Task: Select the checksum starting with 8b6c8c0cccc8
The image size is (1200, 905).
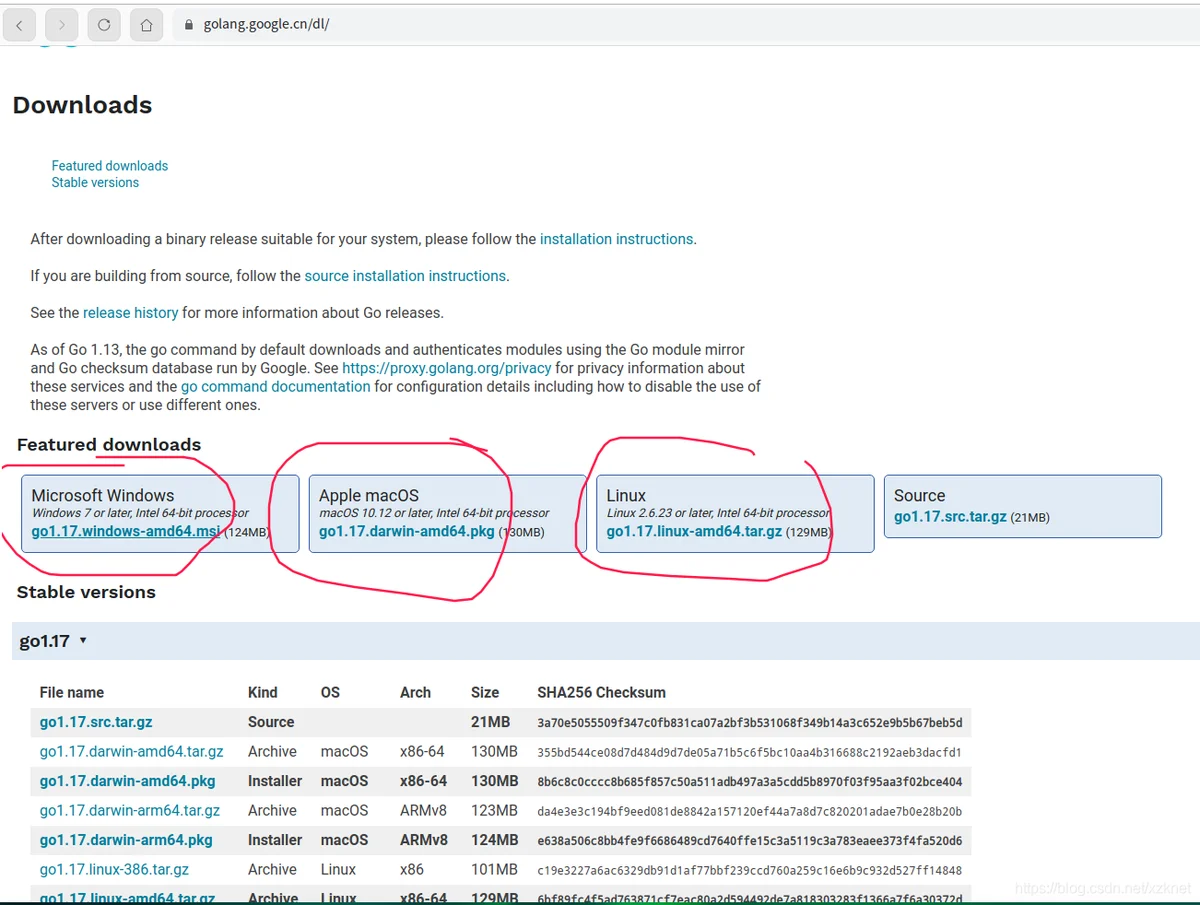Action: 750,782
